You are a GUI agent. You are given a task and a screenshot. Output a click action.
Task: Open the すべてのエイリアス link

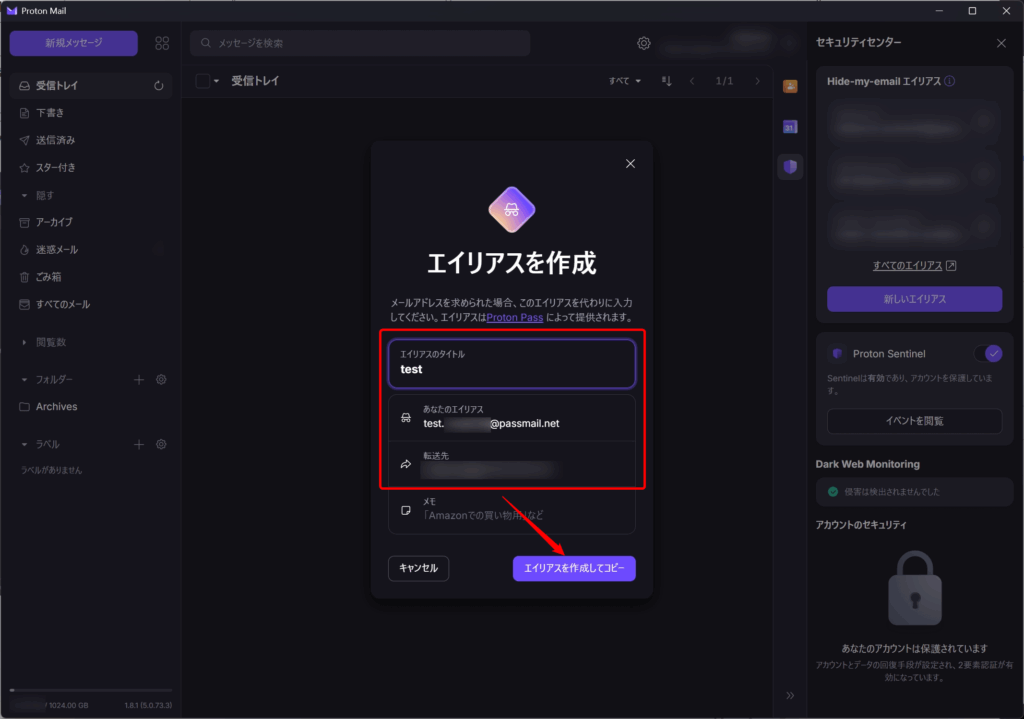tap(914, 266)
